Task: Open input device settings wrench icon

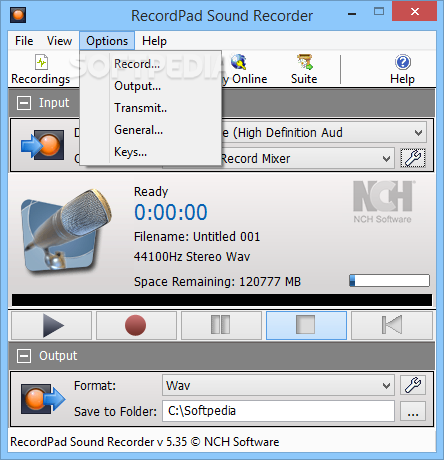Action: click(413, 158)
